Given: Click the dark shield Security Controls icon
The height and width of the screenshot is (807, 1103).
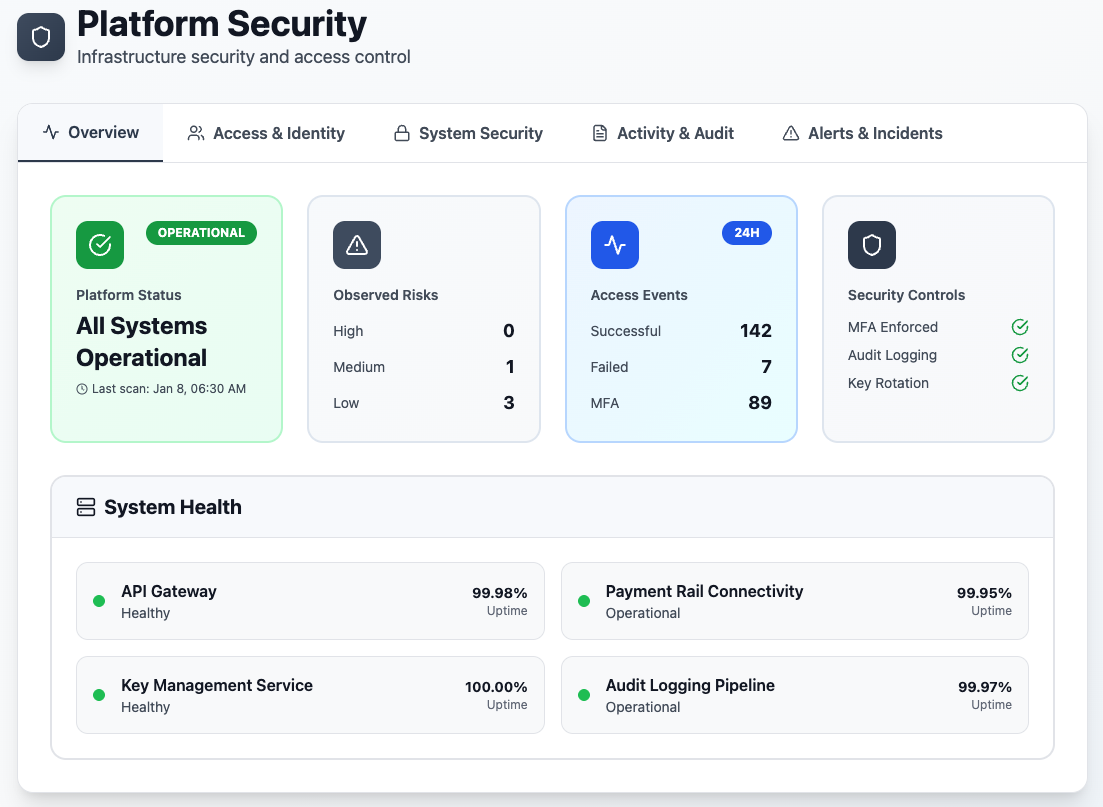Looking at the screenshot, I should 872,245.
